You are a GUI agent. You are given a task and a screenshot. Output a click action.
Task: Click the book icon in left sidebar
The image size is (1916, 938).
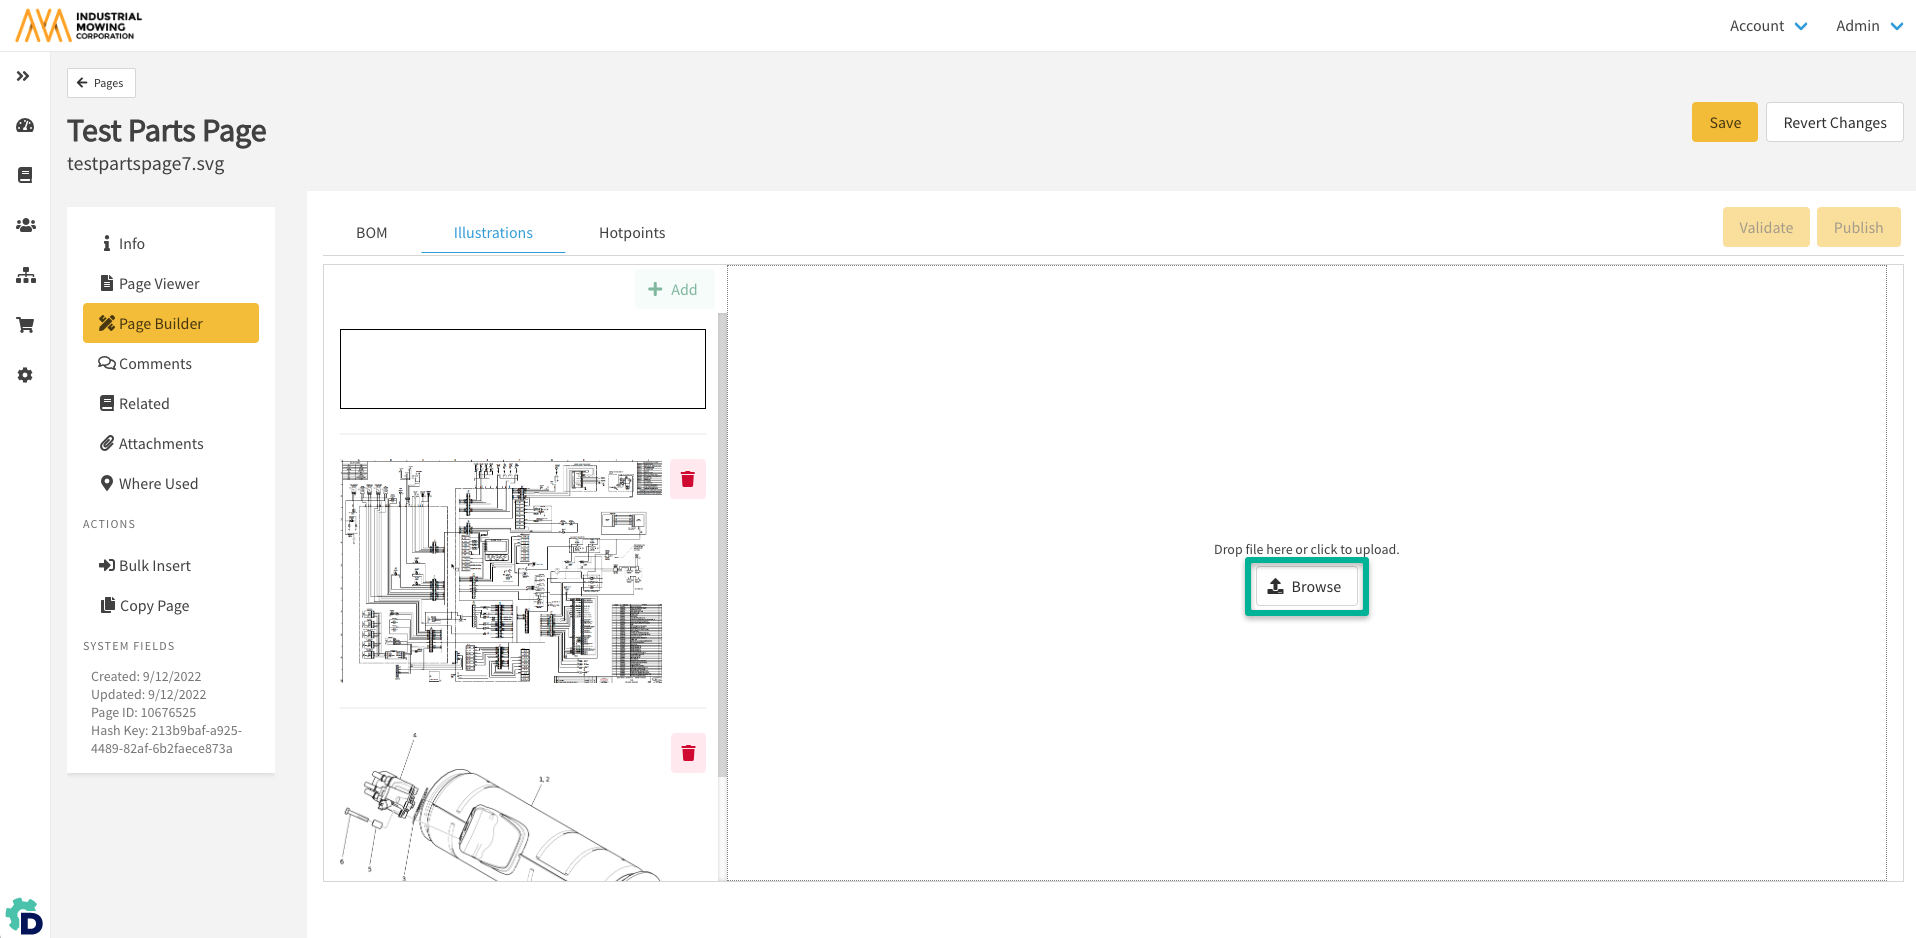tap(25, 175)
